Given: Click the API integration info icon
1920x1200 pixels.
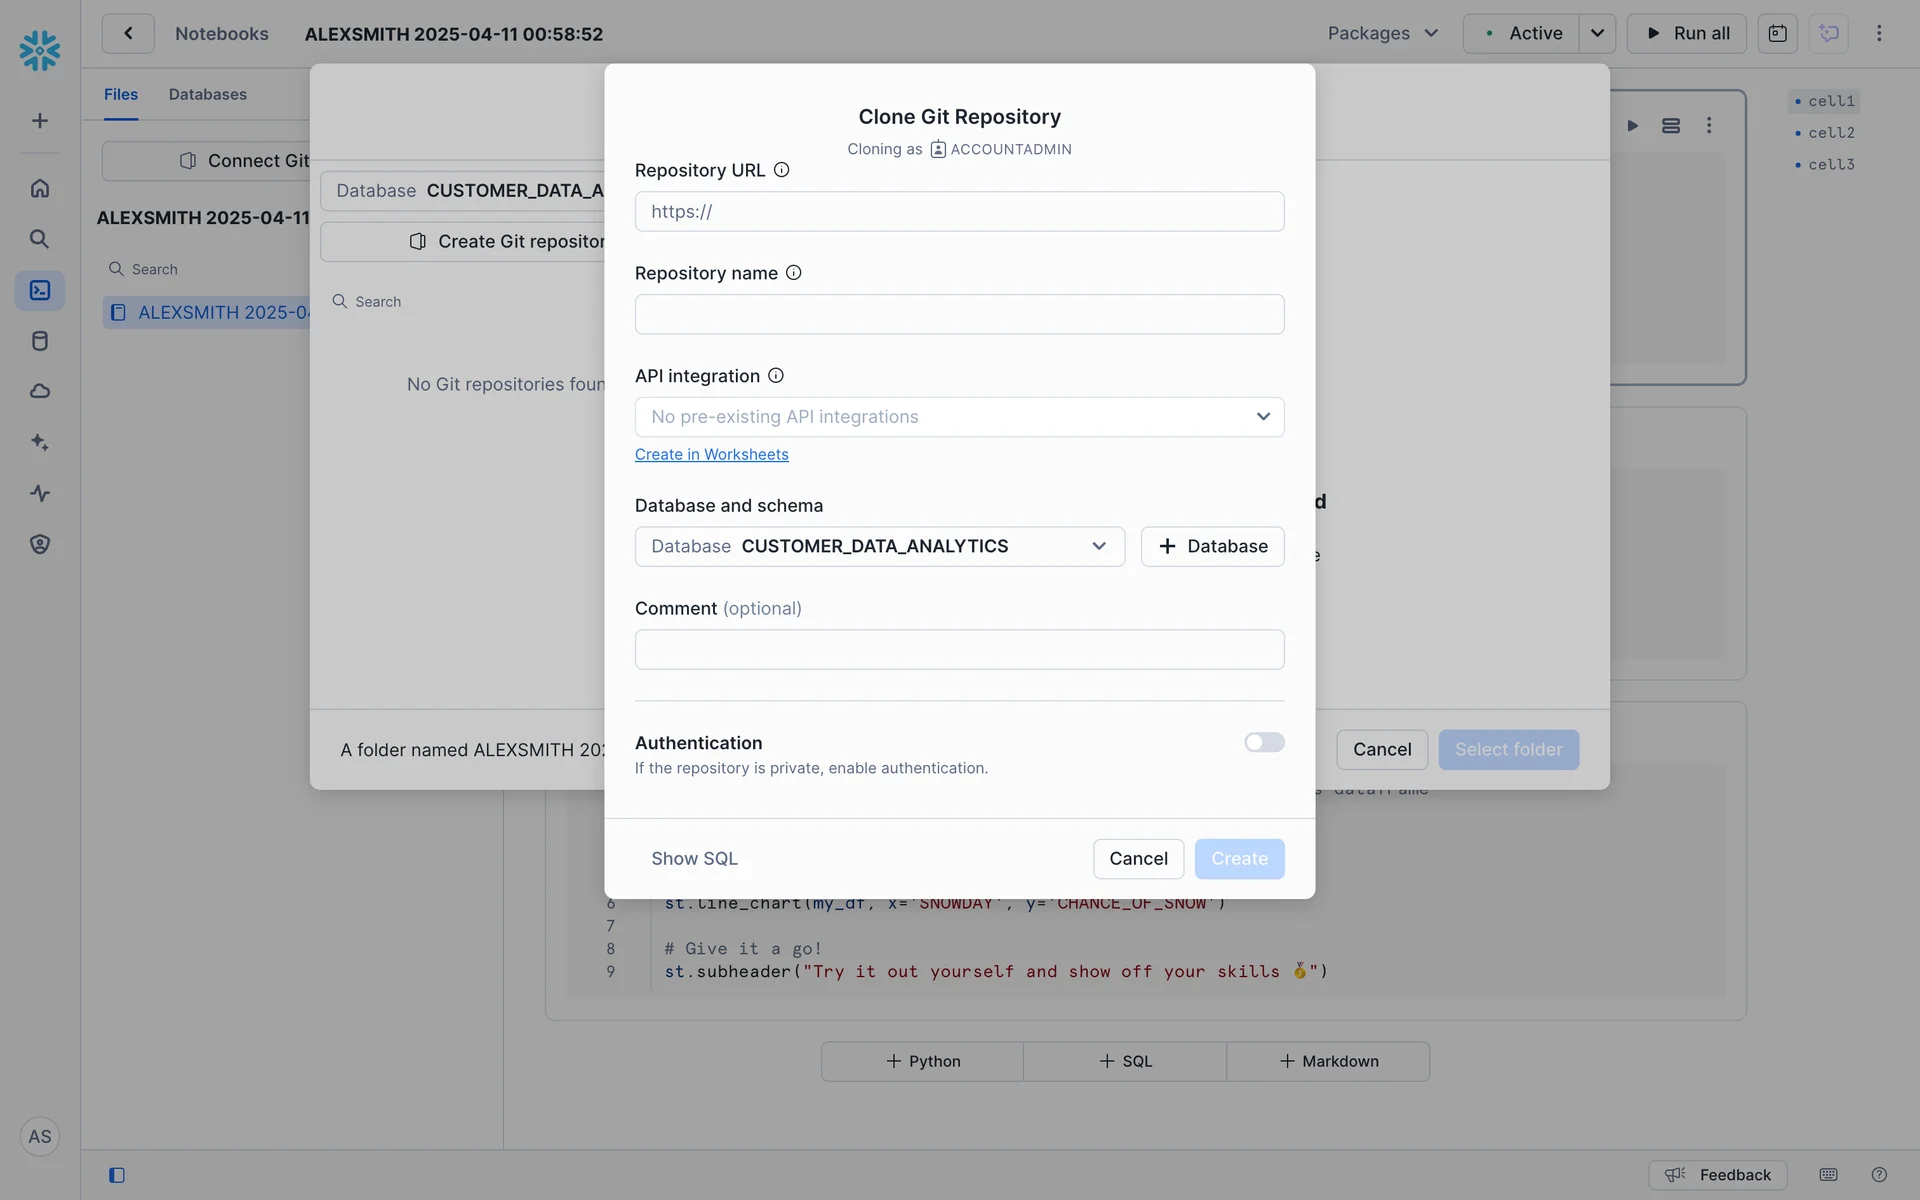Looking at the screenshot, I should (x=776, y=376).
